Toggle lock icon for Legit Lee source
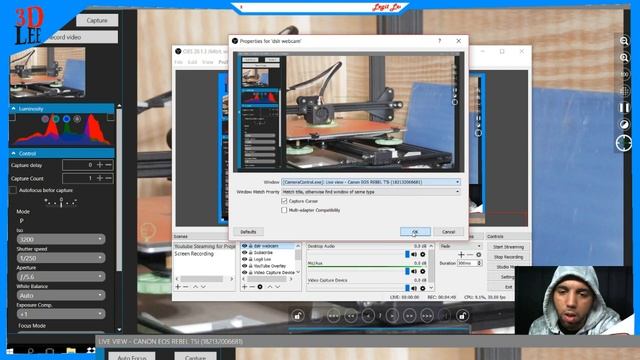Screen dimensions: 640x360 coord(251,259)
